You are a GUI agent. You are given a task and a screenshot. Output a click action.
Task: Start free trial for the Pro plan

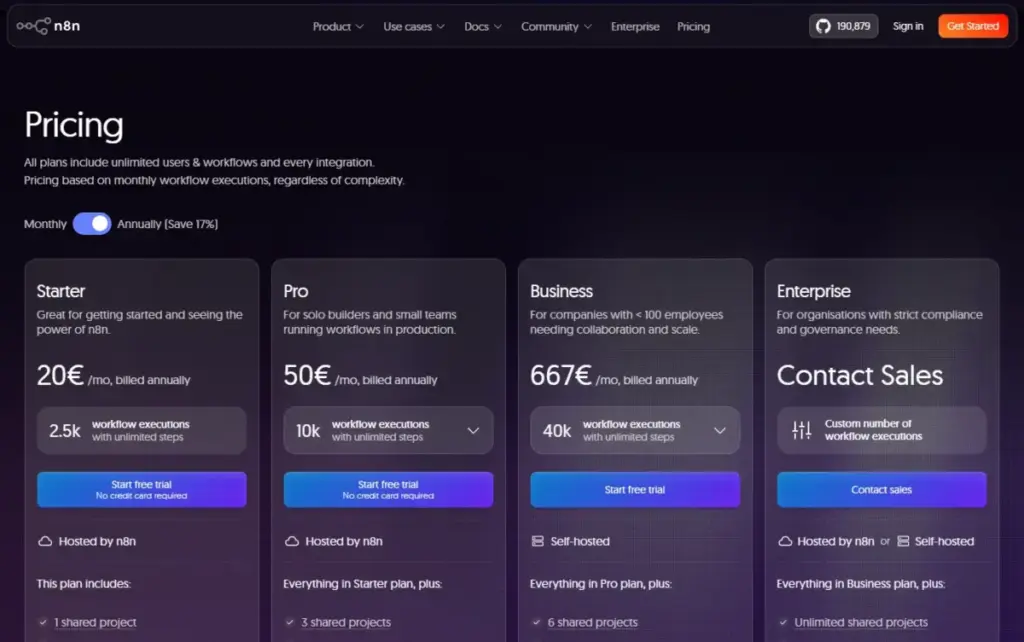(x=388, y=489)
